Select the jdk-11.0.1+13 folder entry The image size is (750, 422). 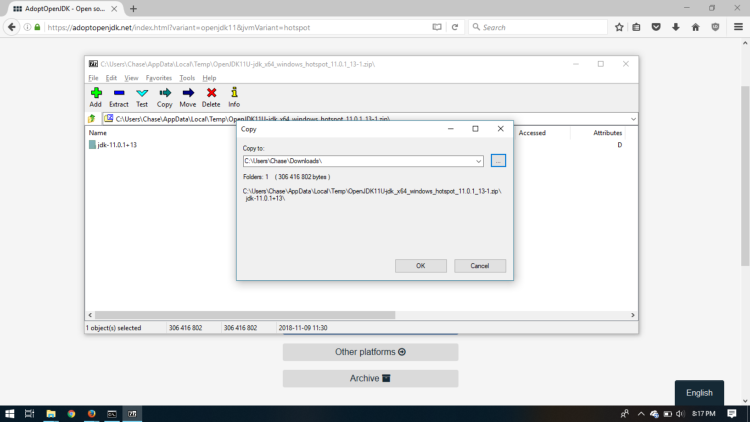coord(116,145)
